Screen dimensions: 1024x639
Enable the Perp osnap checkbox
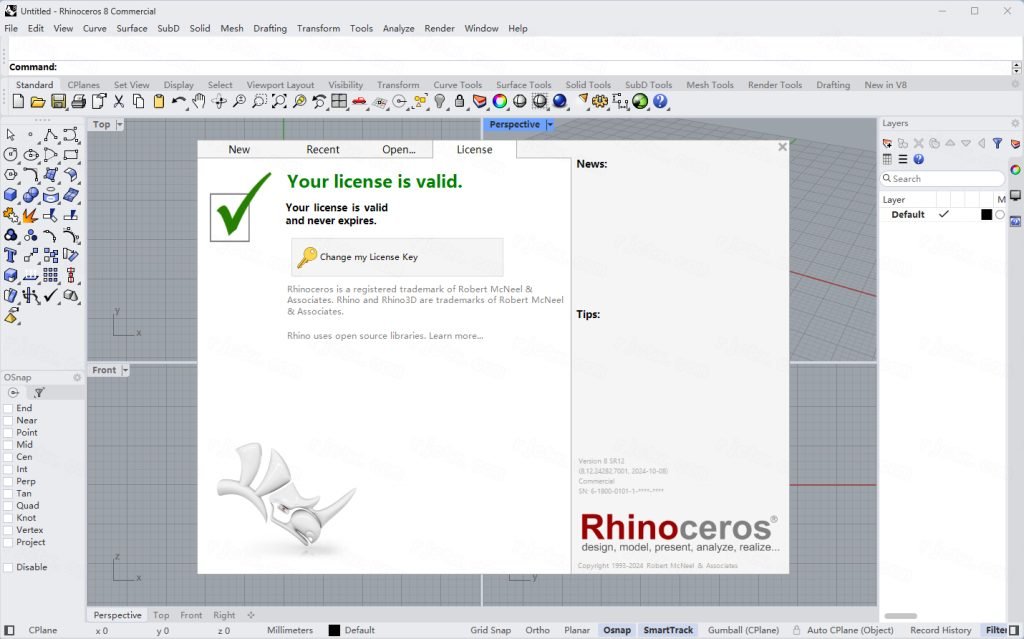click(x=8, y=482)
